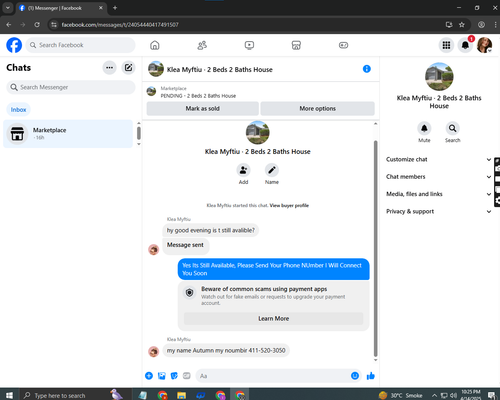The height and width of the screenshot is (400, 500).
Task: Go back using browser back arrow
Action: coord(9,25)
